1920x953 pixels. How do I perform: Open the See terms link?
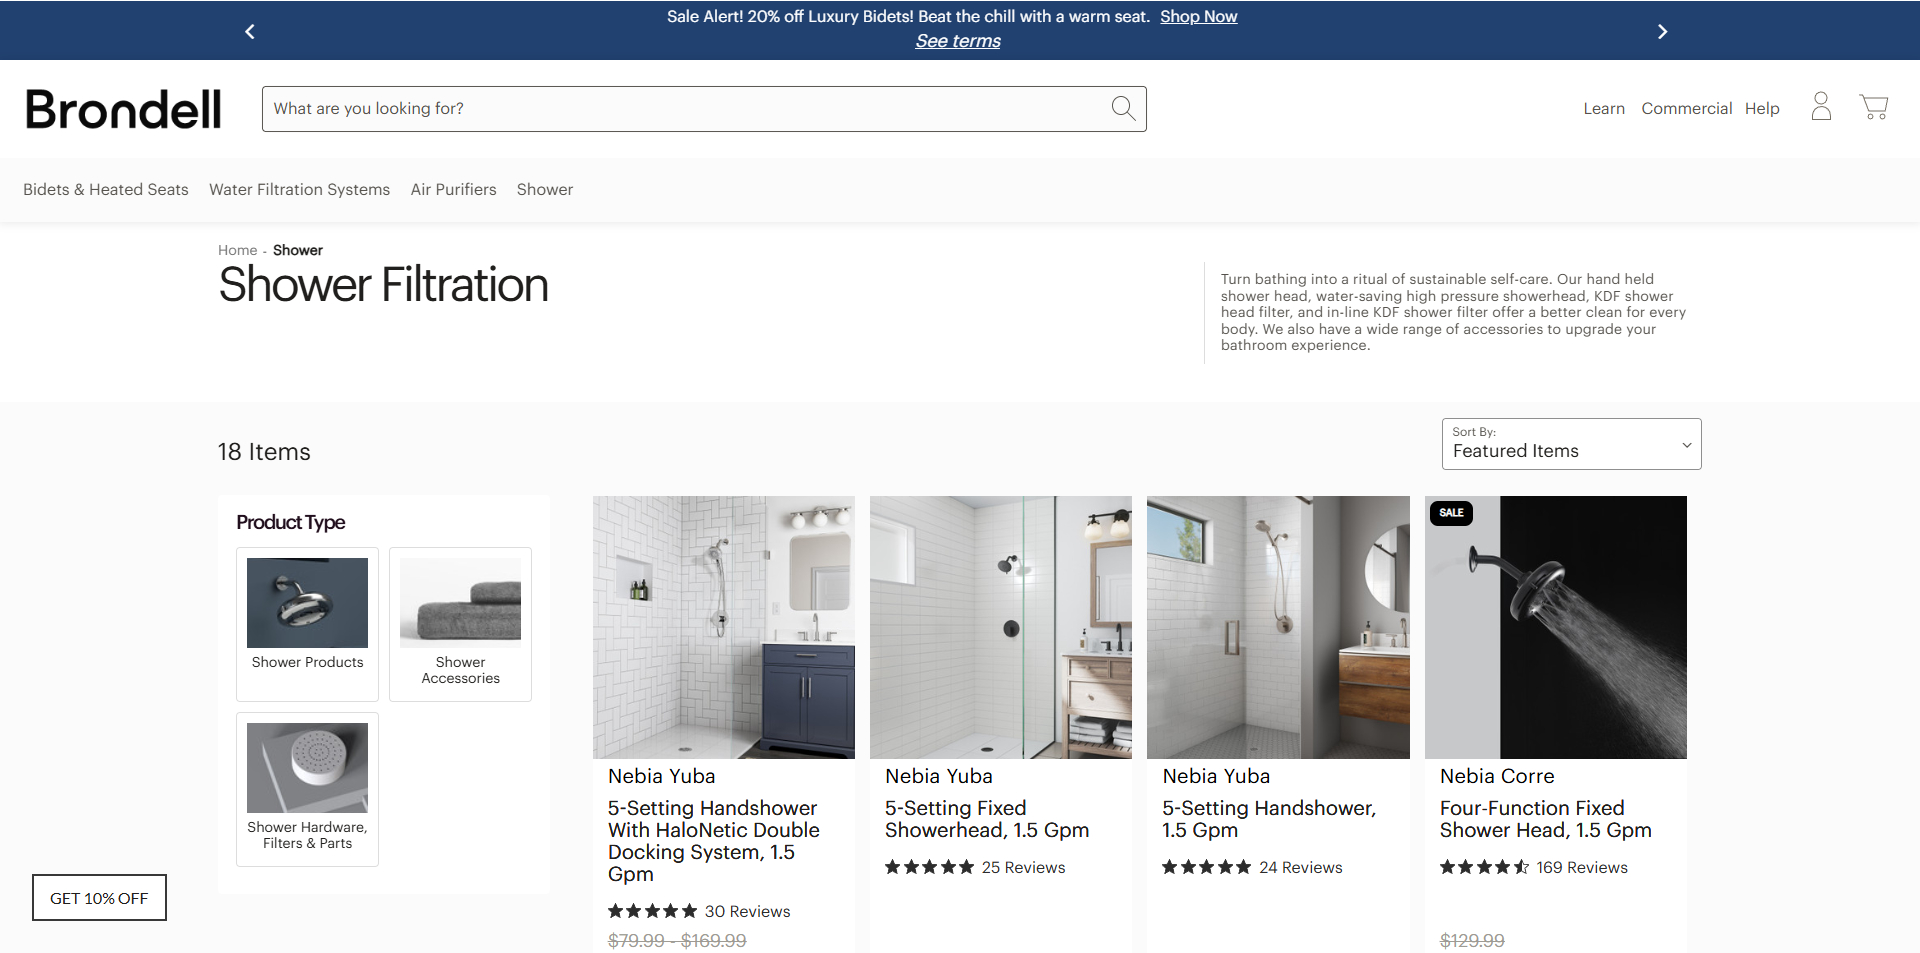(958, 41)
